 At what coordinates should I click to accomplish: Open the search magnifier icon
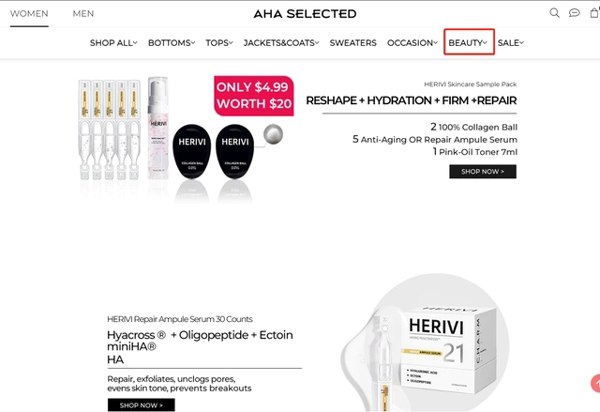(554, 13)
